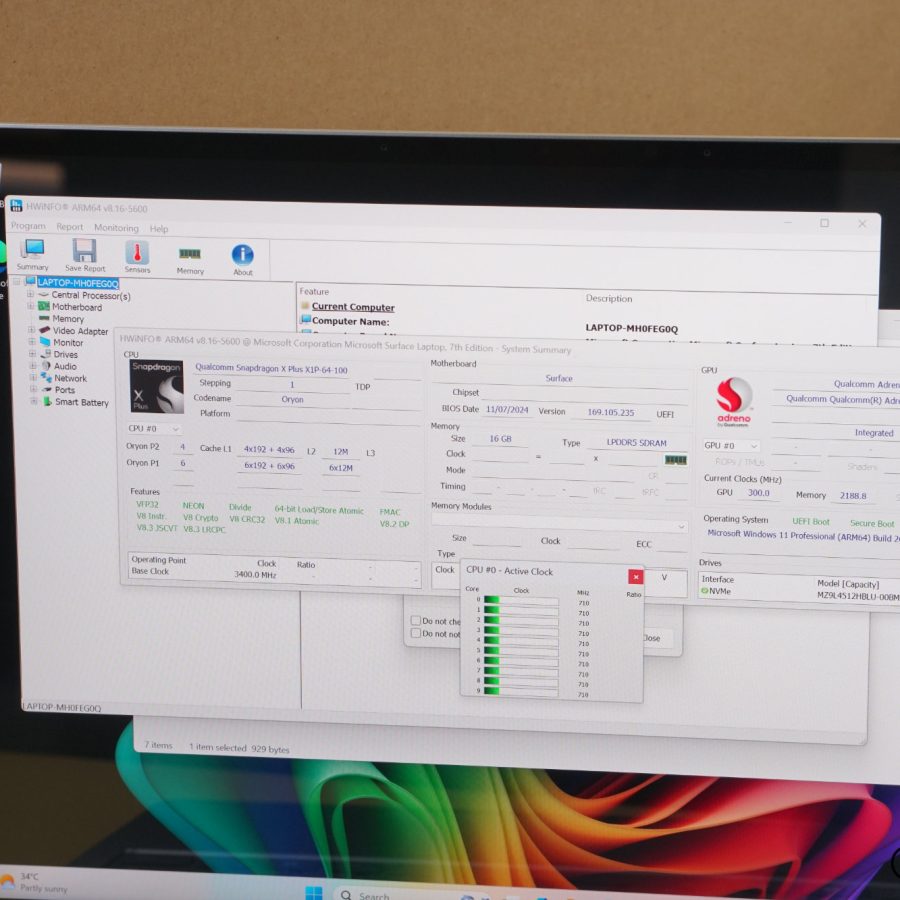Screen dimensions: 900x900
Task: Click the Feature column header
Action: (314, 292)
